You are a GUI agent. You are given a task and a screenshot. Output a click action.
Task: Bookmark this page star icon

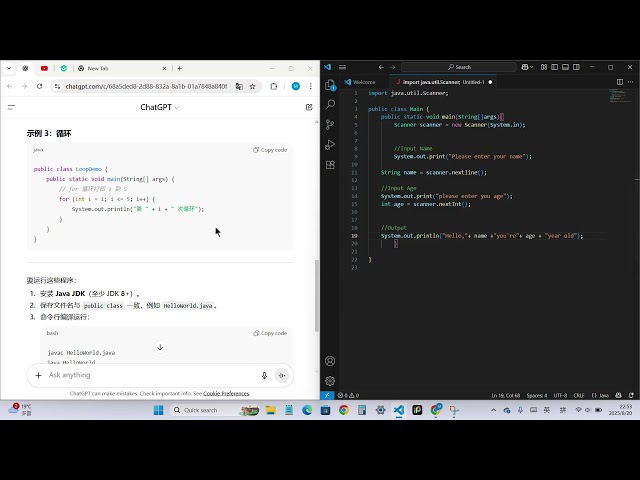tap(253, 86)
